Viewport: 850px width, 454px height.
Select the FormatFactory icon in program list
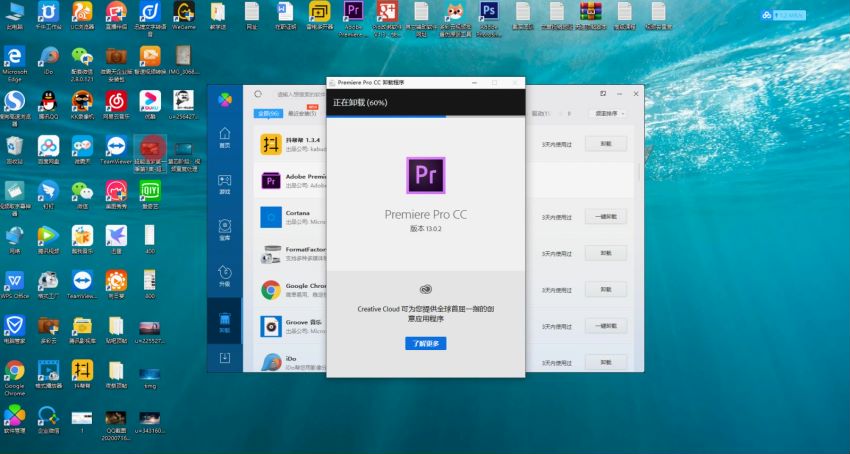point(271,254)
